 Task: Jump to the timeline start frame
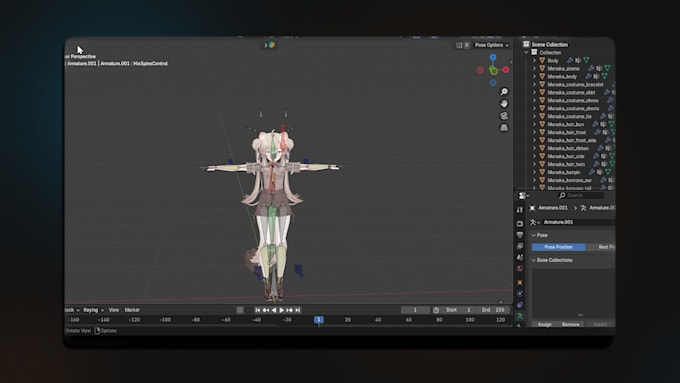tap(258, 310)
